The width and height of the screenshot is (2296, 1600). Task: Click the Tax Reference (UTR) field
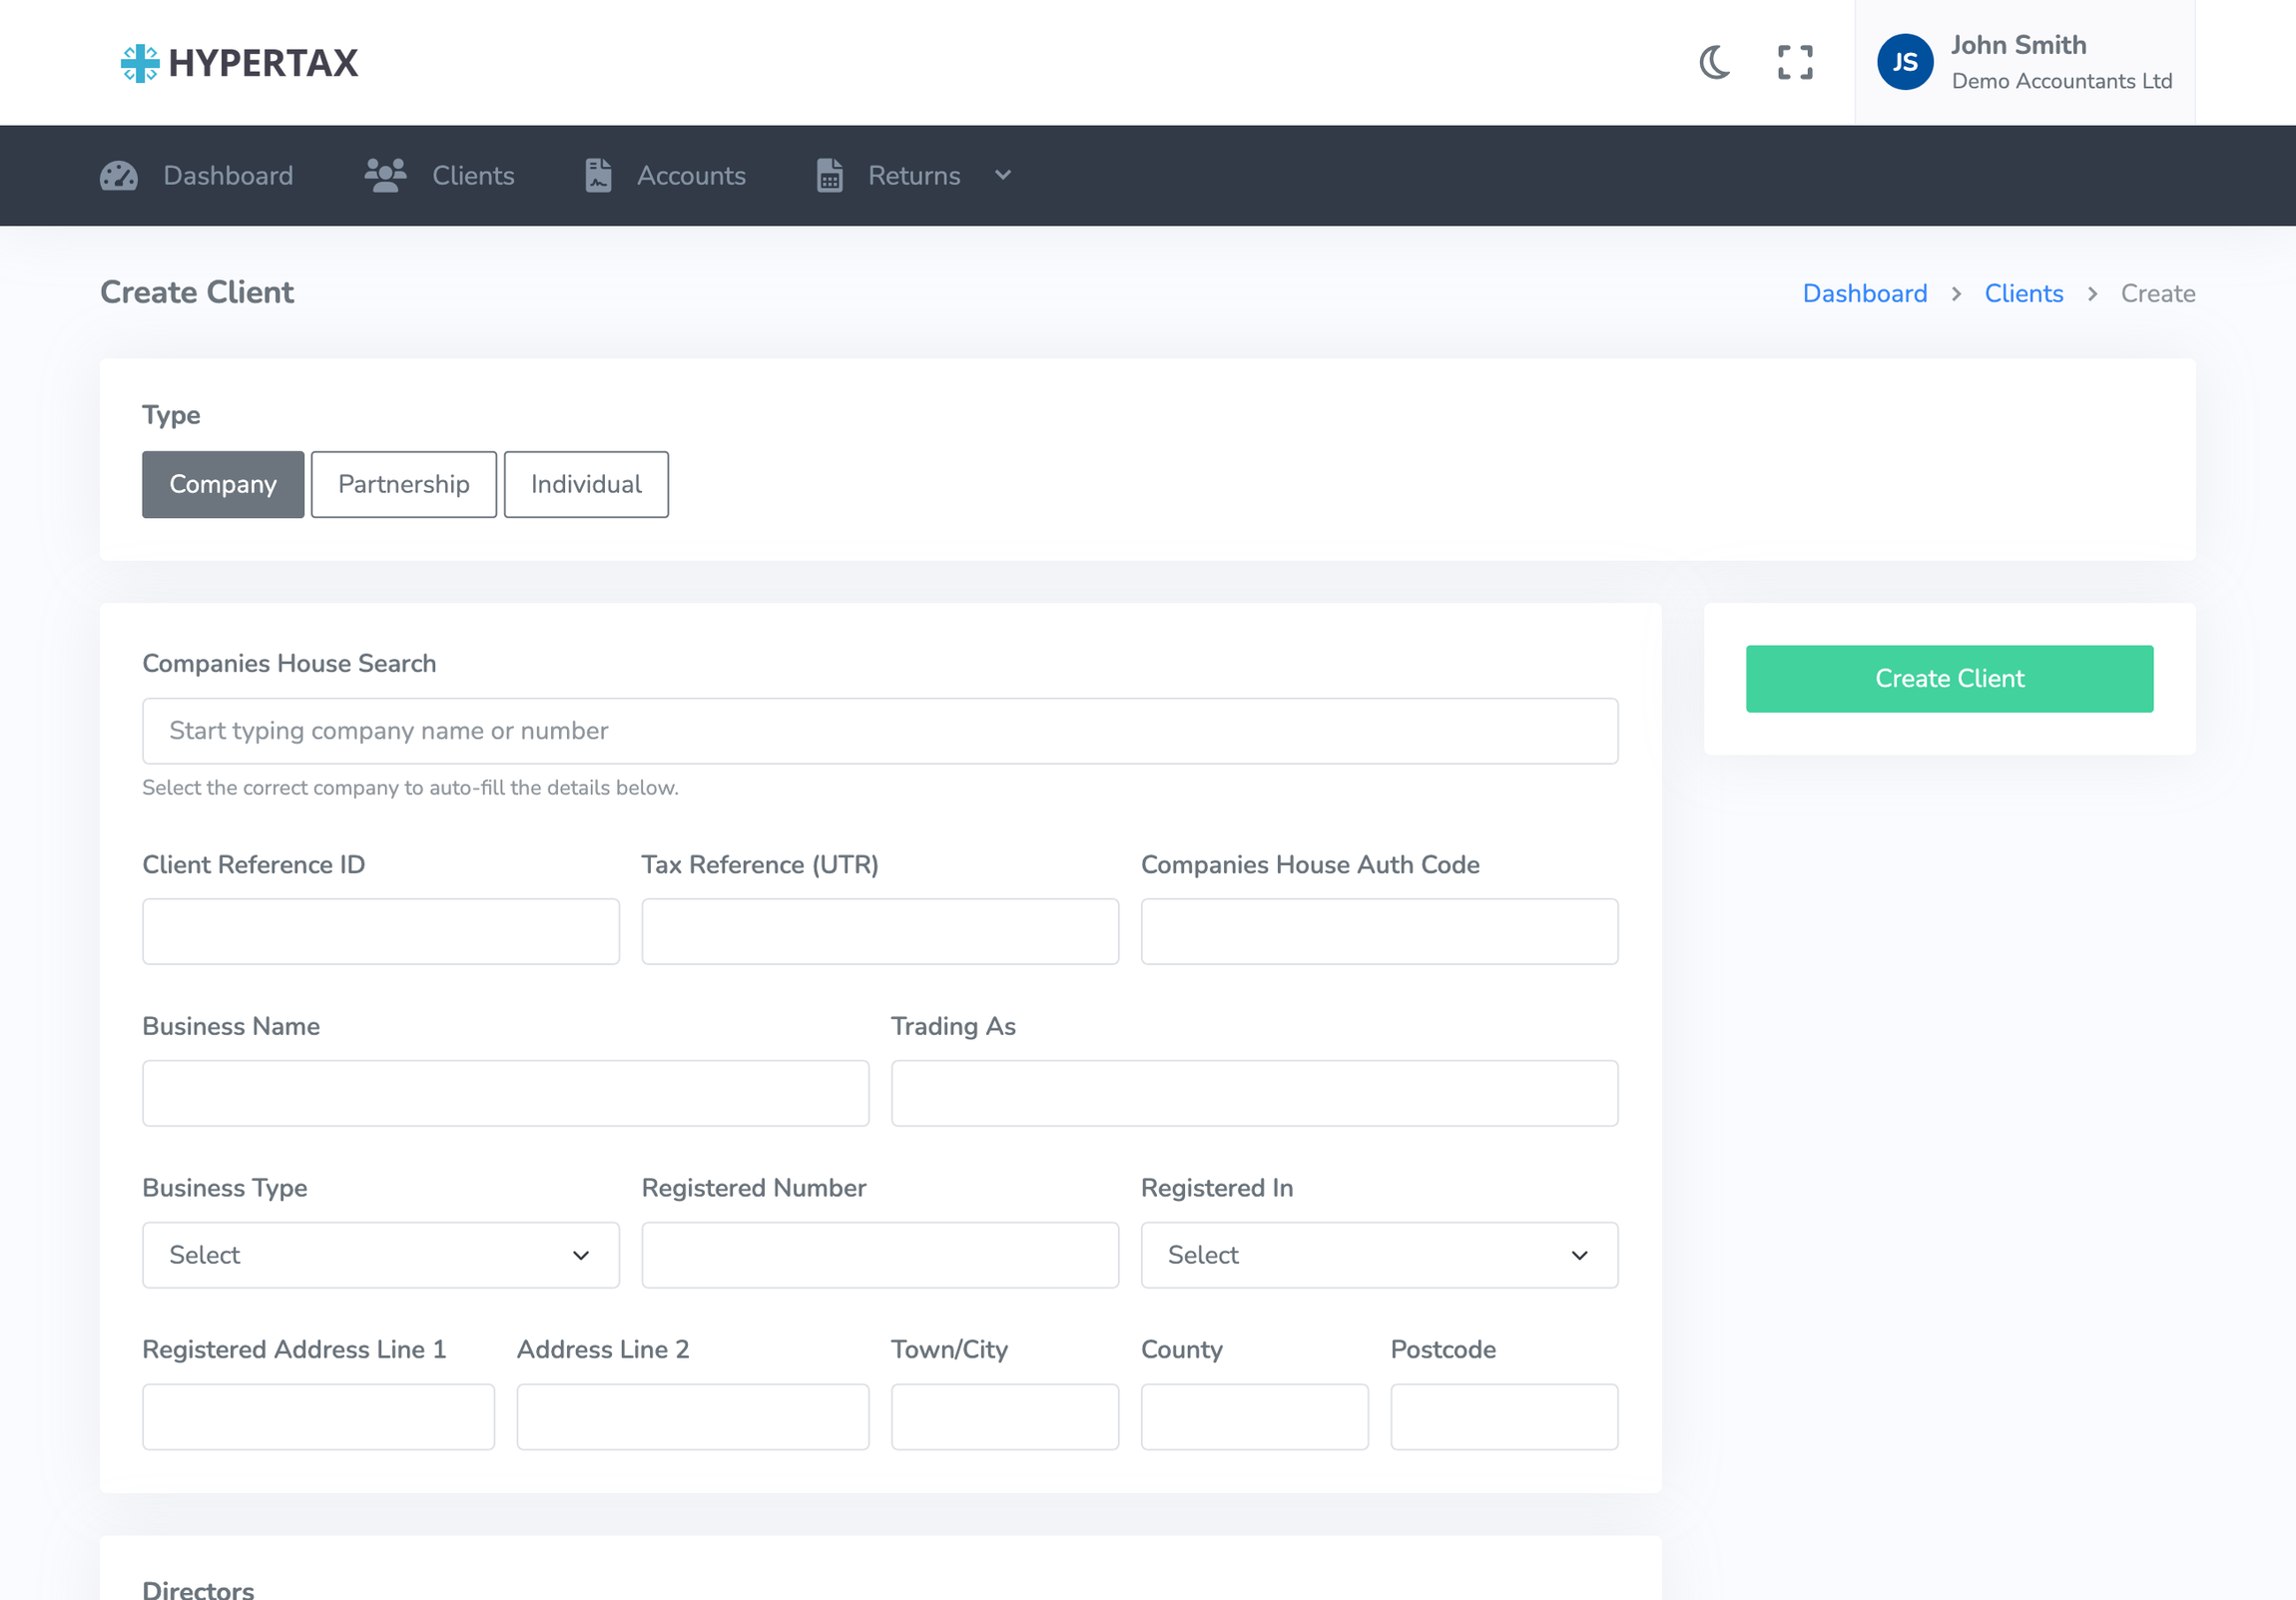click(880, 931)
